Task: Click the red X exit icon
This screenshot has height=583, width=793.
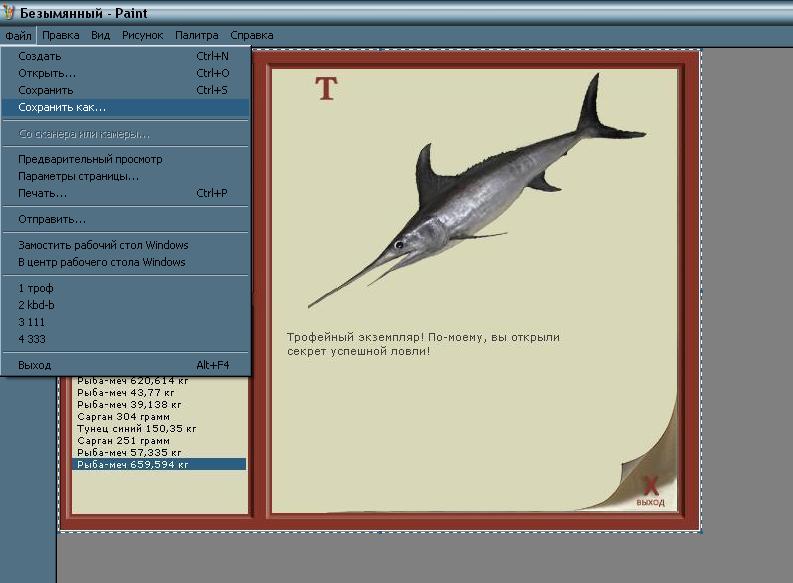Action: (650, 485)
